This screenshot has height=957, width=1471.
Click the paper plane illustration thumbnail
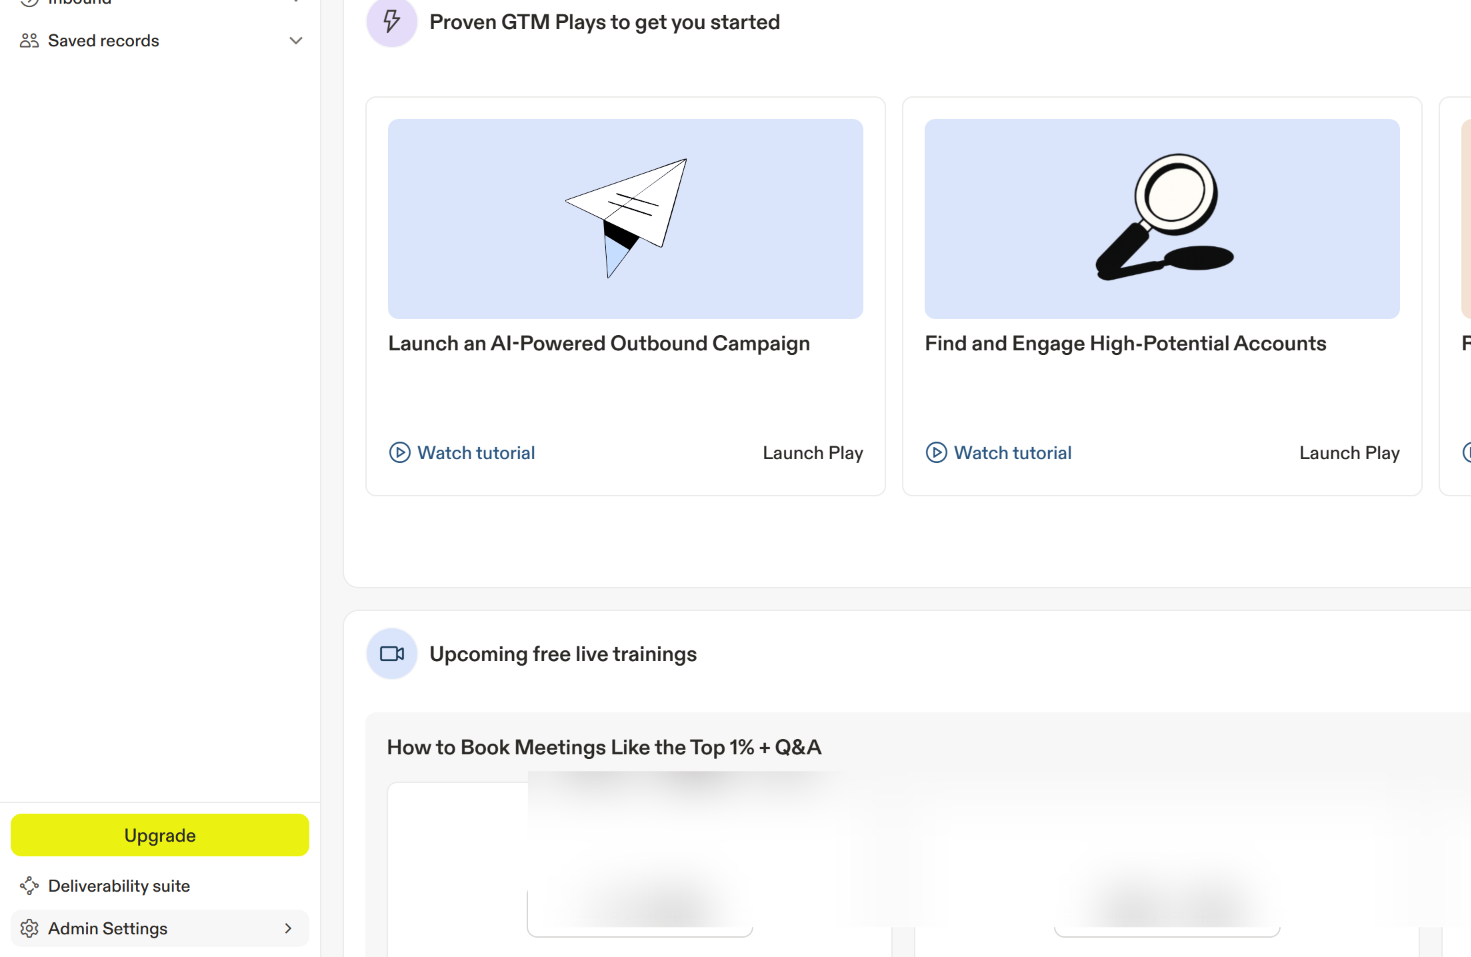pyautogui.click(x=625, y=219)
